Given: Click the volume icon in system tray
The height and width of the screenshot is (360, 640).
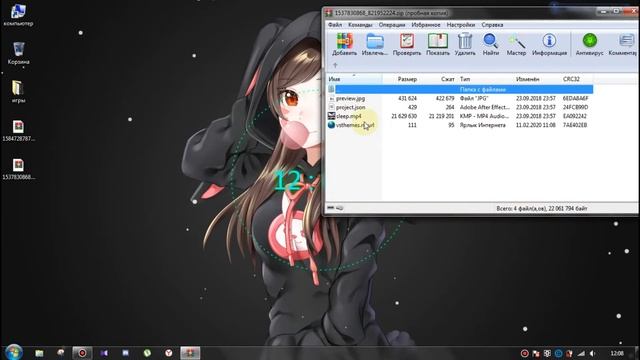Looking at the screenshot, I should pos(593,353).
